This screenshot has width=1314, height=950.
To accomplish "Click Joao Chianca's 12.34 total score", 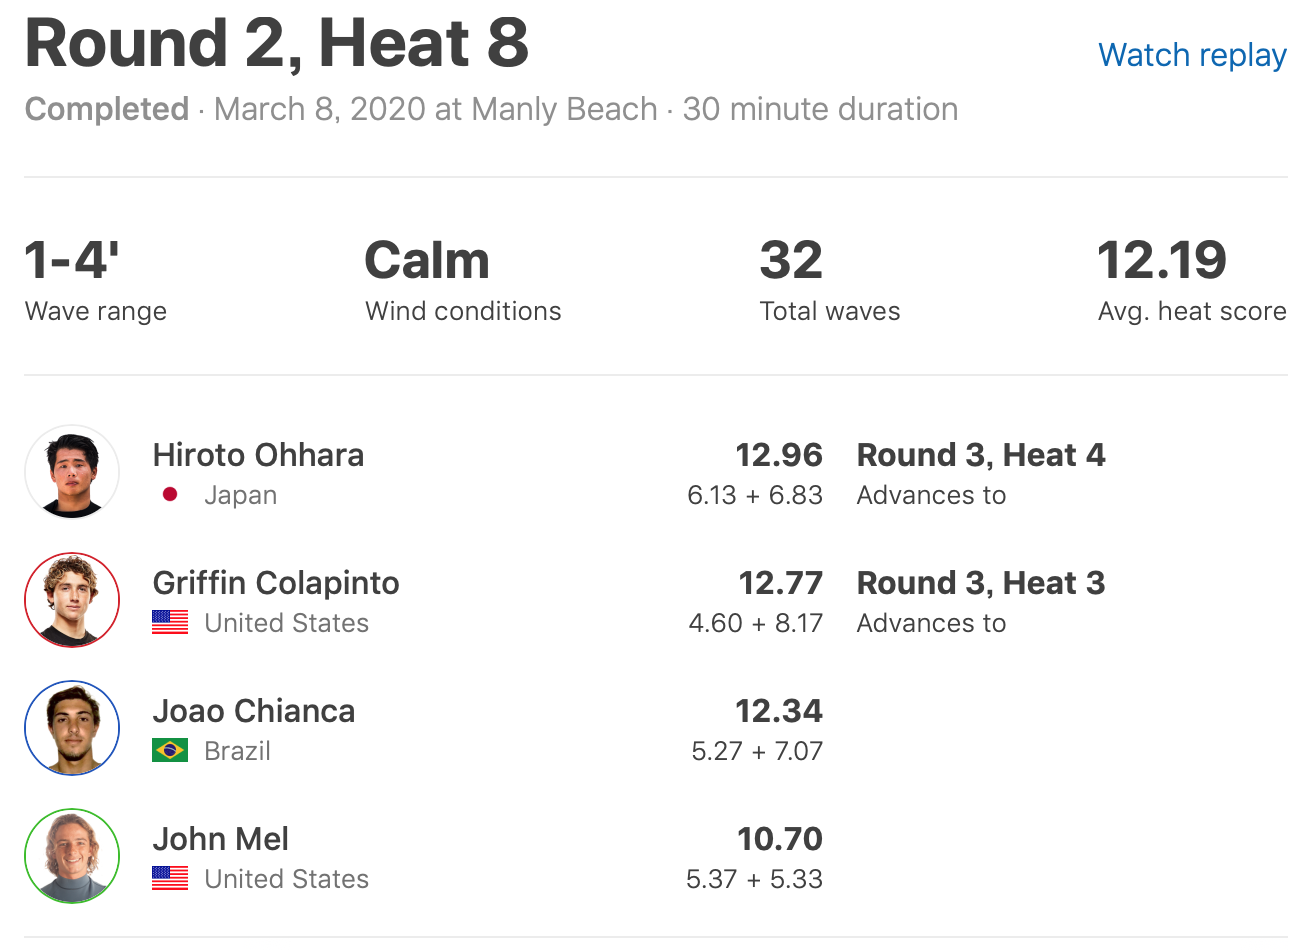I will click(x=779, y=711).
